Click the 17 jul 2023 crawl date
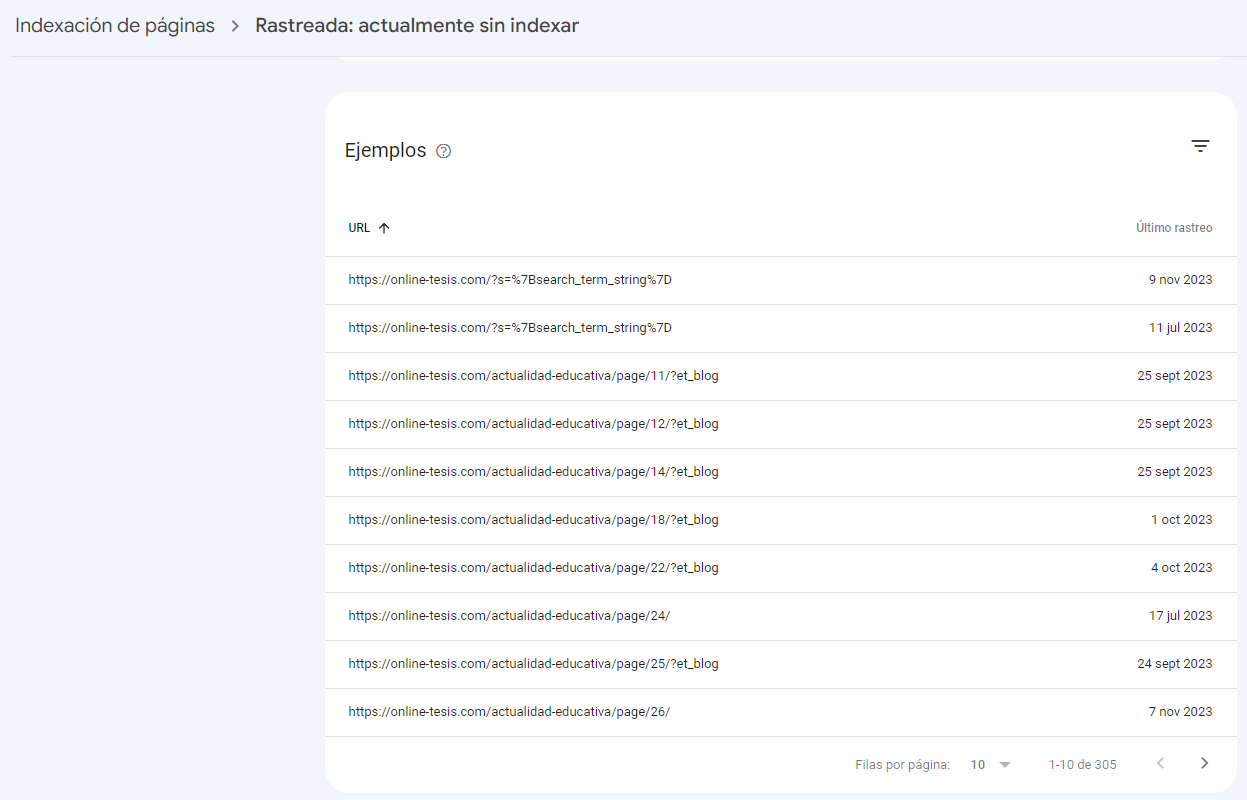Image resolution: width=1247 pixels, height=800 pixels. coord(1180,616)
